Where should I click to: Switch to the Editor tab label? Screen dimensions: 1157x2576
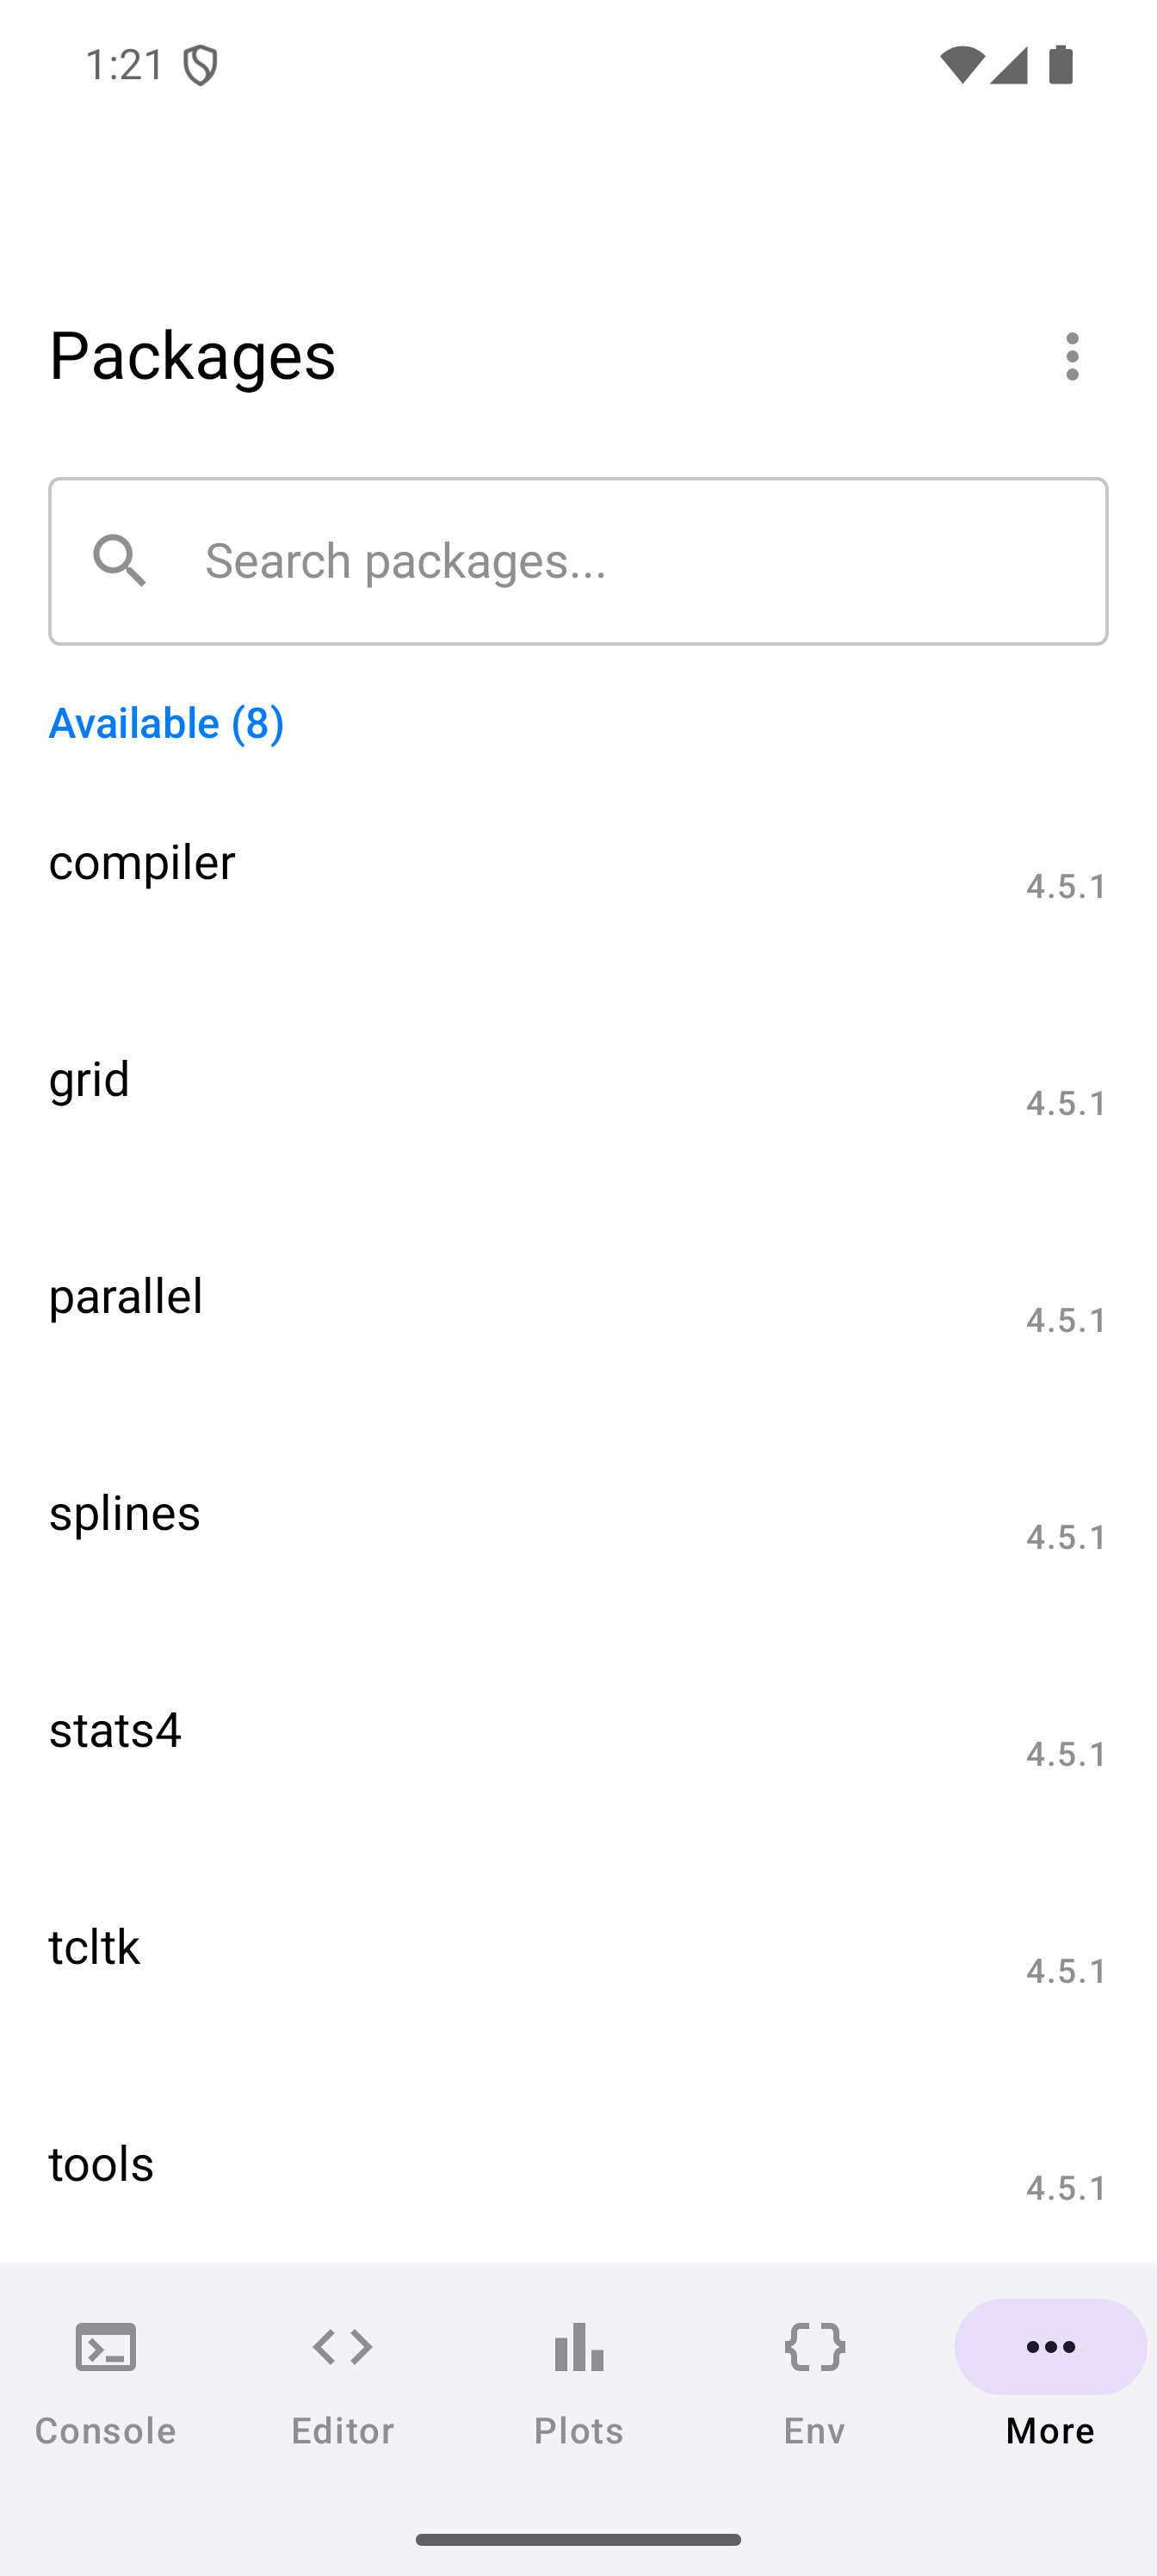point(342,2430)
